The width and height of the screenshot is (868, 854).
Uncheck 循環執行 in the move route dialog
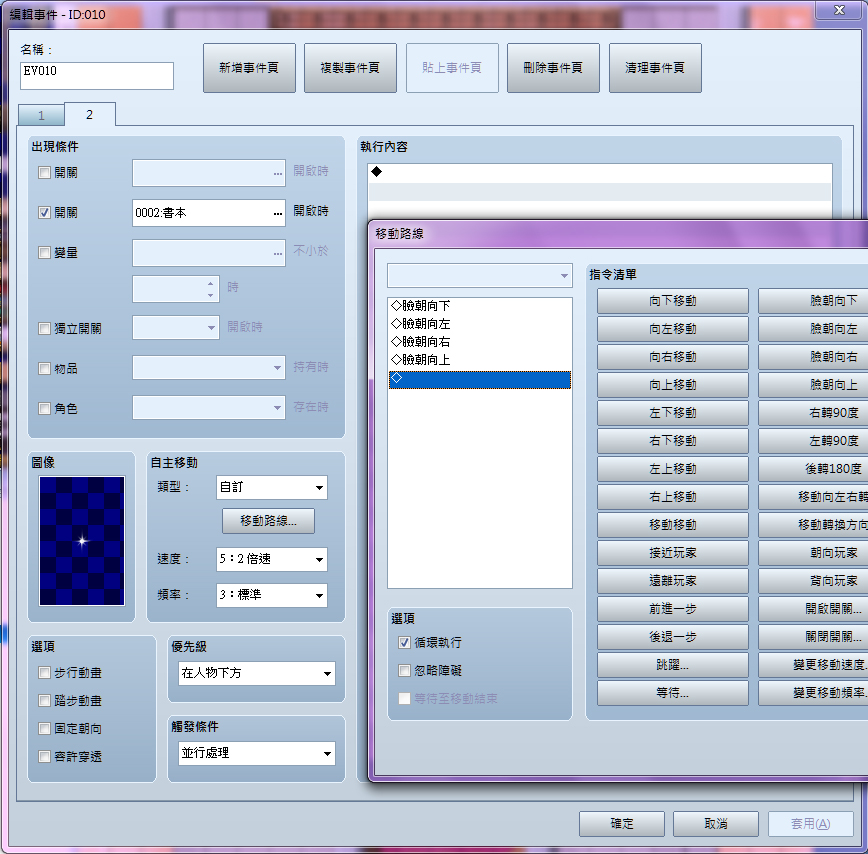click(x=405, y=643)
